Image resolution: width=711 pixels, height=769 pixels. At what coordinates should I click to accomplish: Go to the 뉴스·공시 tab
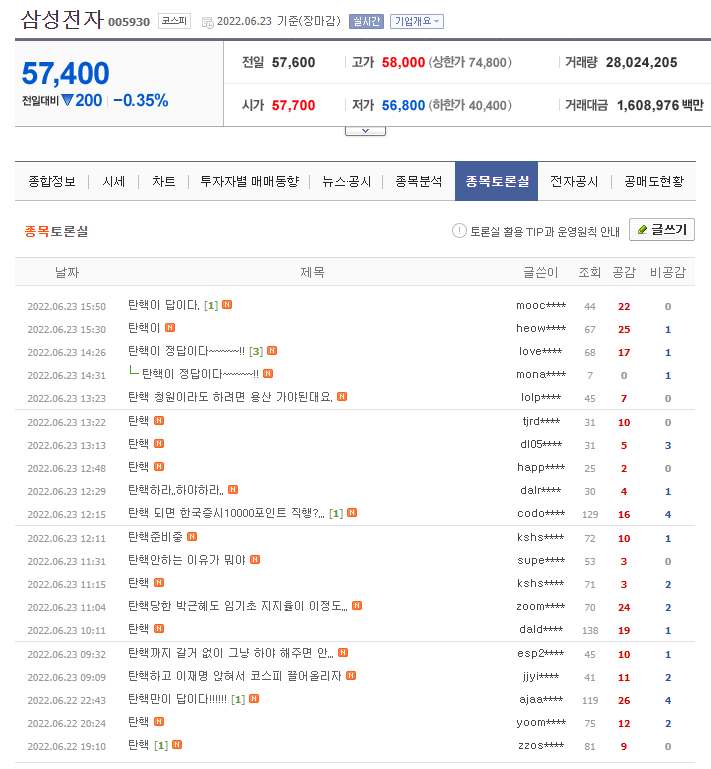click(346, 181)
